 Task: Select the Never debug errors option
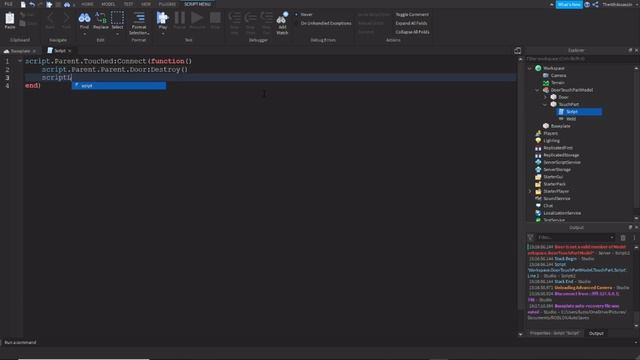click(x=304, y=14)
